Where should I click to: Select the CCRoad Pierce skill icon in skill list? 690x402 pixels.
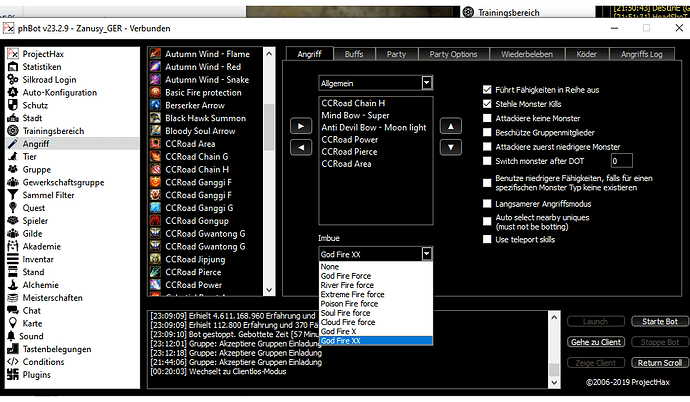[x=155, y=272]
